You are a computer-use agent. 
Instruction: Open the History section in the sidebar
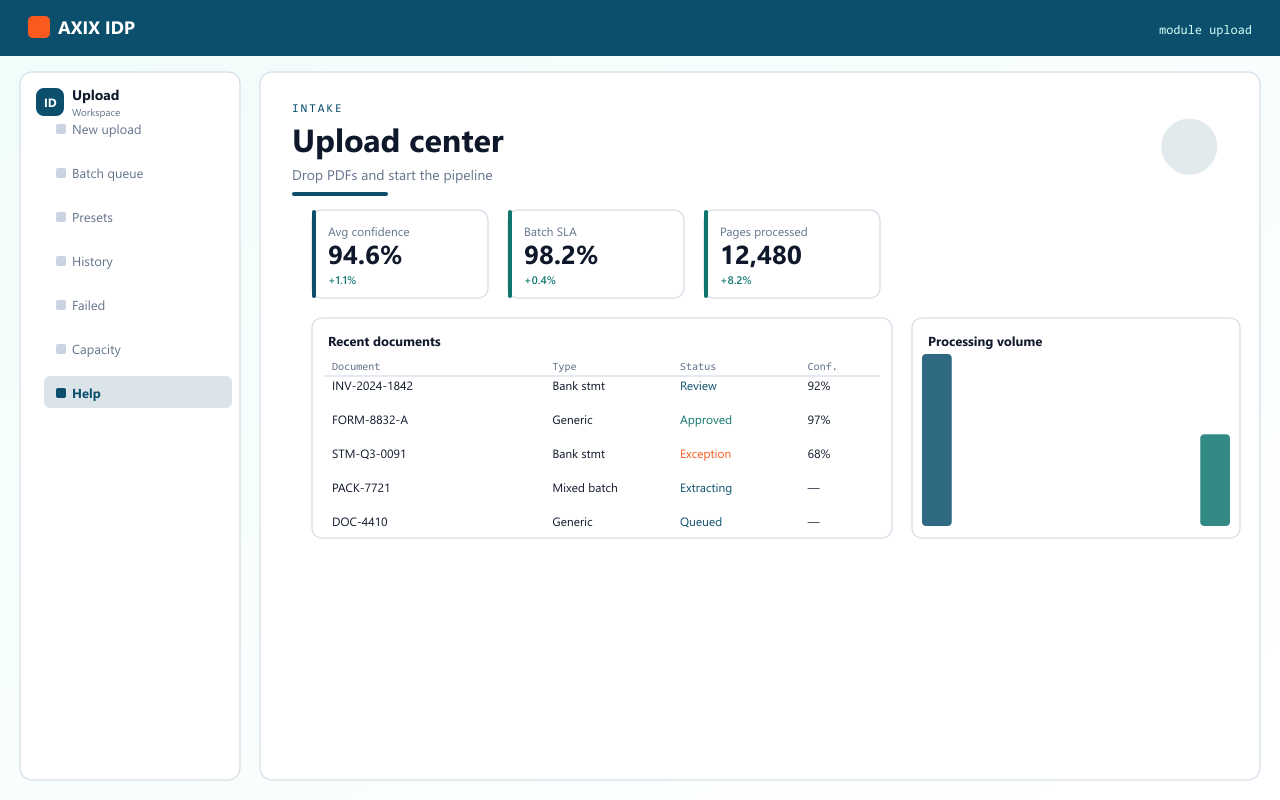[x=138, y=261]
